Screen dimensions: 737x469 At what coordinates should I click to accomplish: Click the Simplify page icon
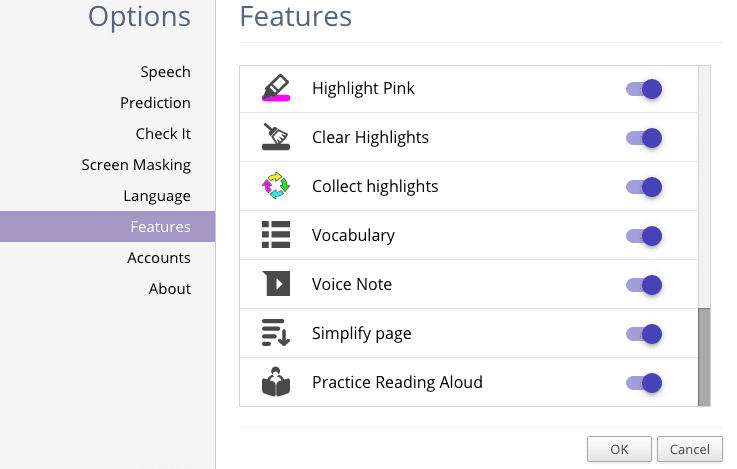(x=276, y=332)
